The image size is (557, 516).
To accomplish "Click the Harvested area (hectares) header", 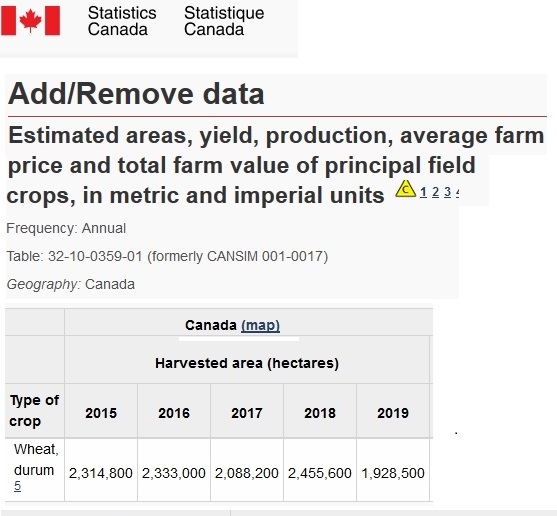I will point(247,363).
